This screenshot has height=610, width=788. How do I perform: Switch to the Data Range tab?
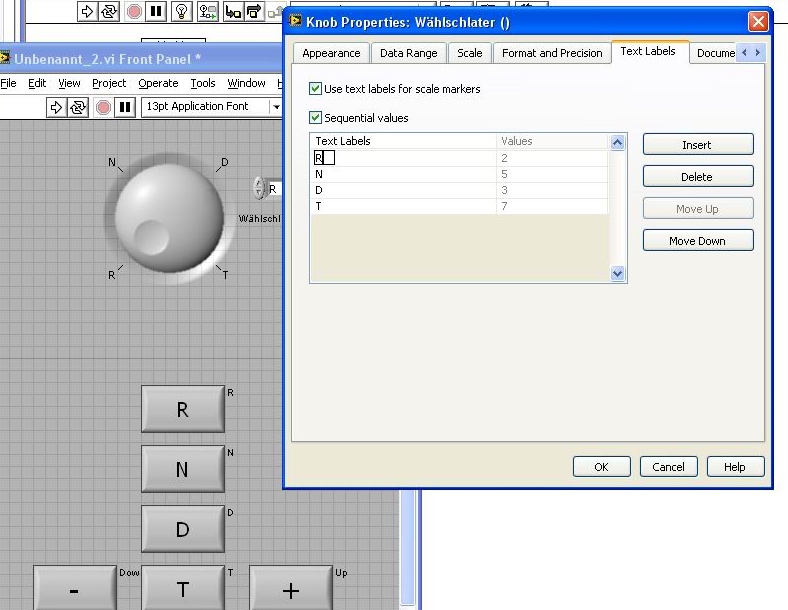click(409, 53)
